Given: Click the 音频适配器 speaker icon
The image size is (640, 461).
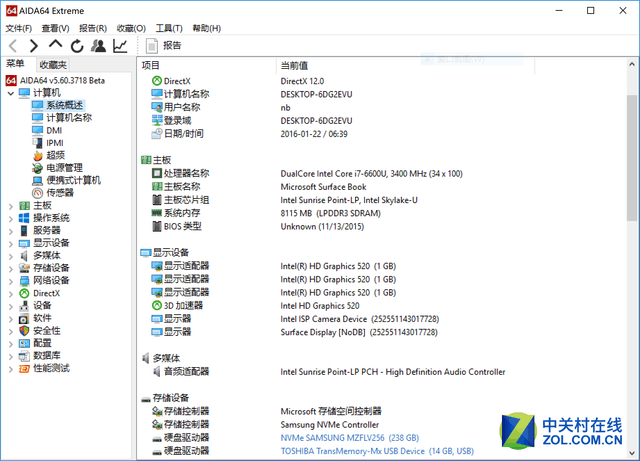Looking at the screenshot, I should click(x=157, y=372).
